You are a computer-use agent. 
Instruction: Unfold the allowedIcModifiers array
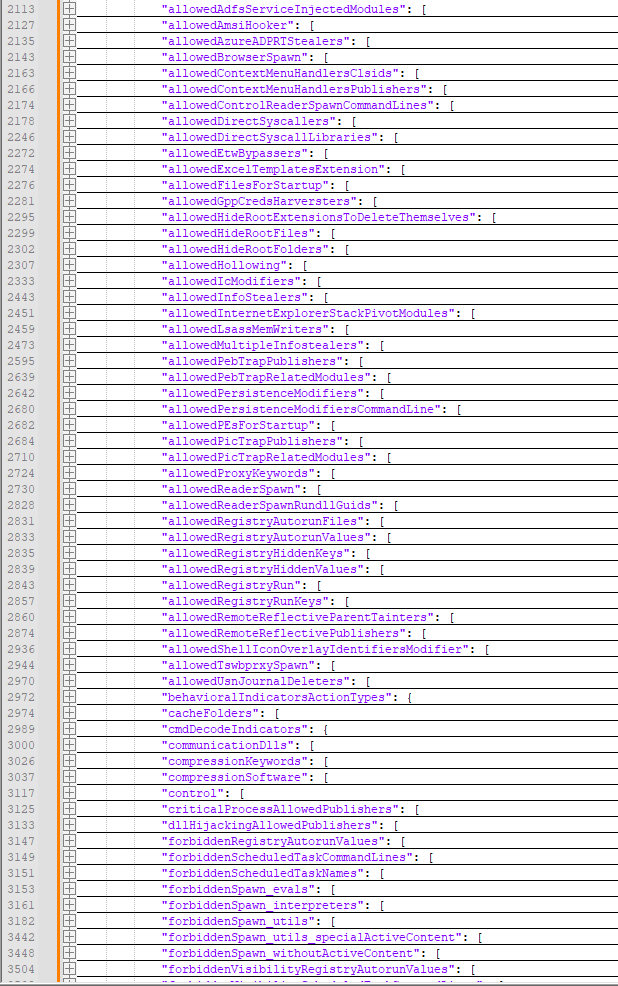click(69, 281)
